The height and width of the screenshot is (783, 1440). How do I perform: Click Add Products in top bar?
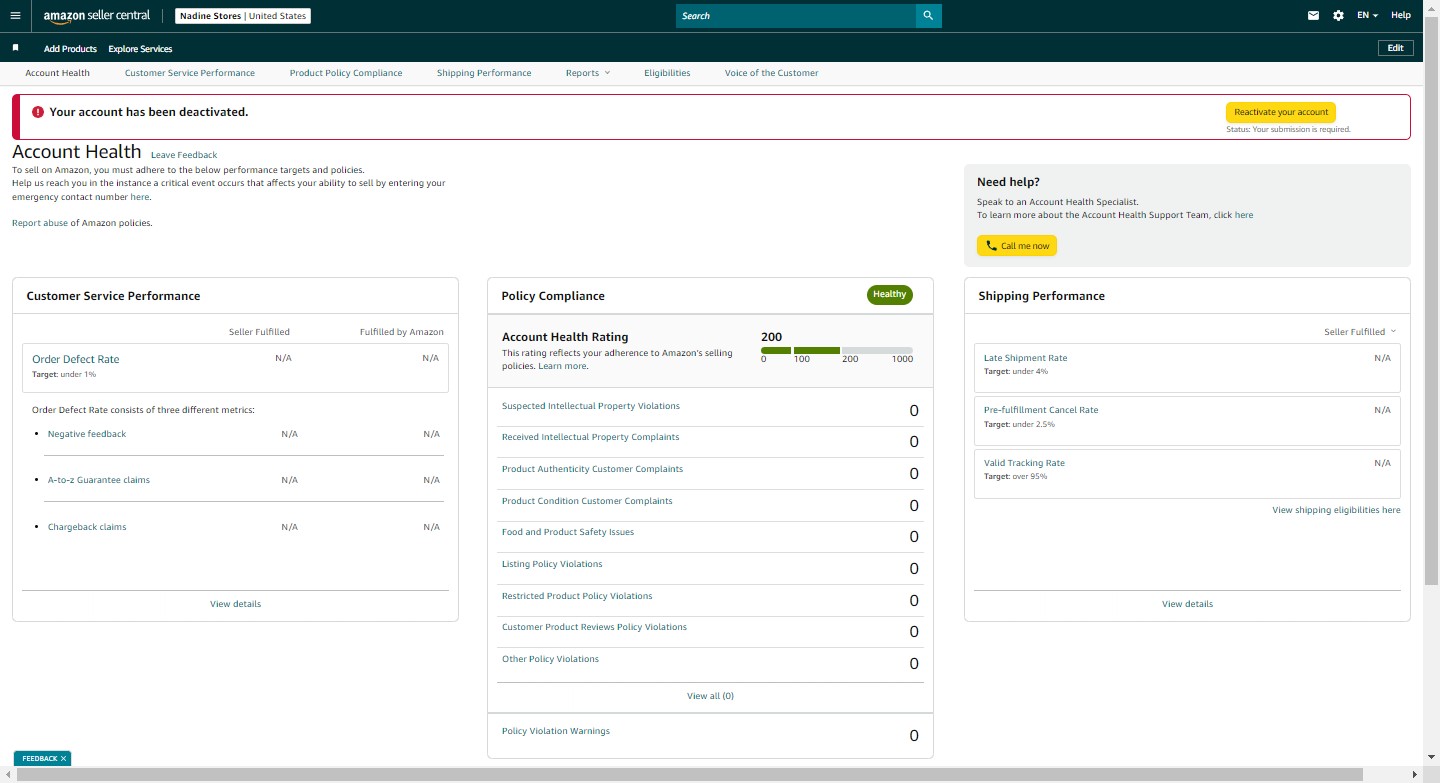click(x=70, y=49)
